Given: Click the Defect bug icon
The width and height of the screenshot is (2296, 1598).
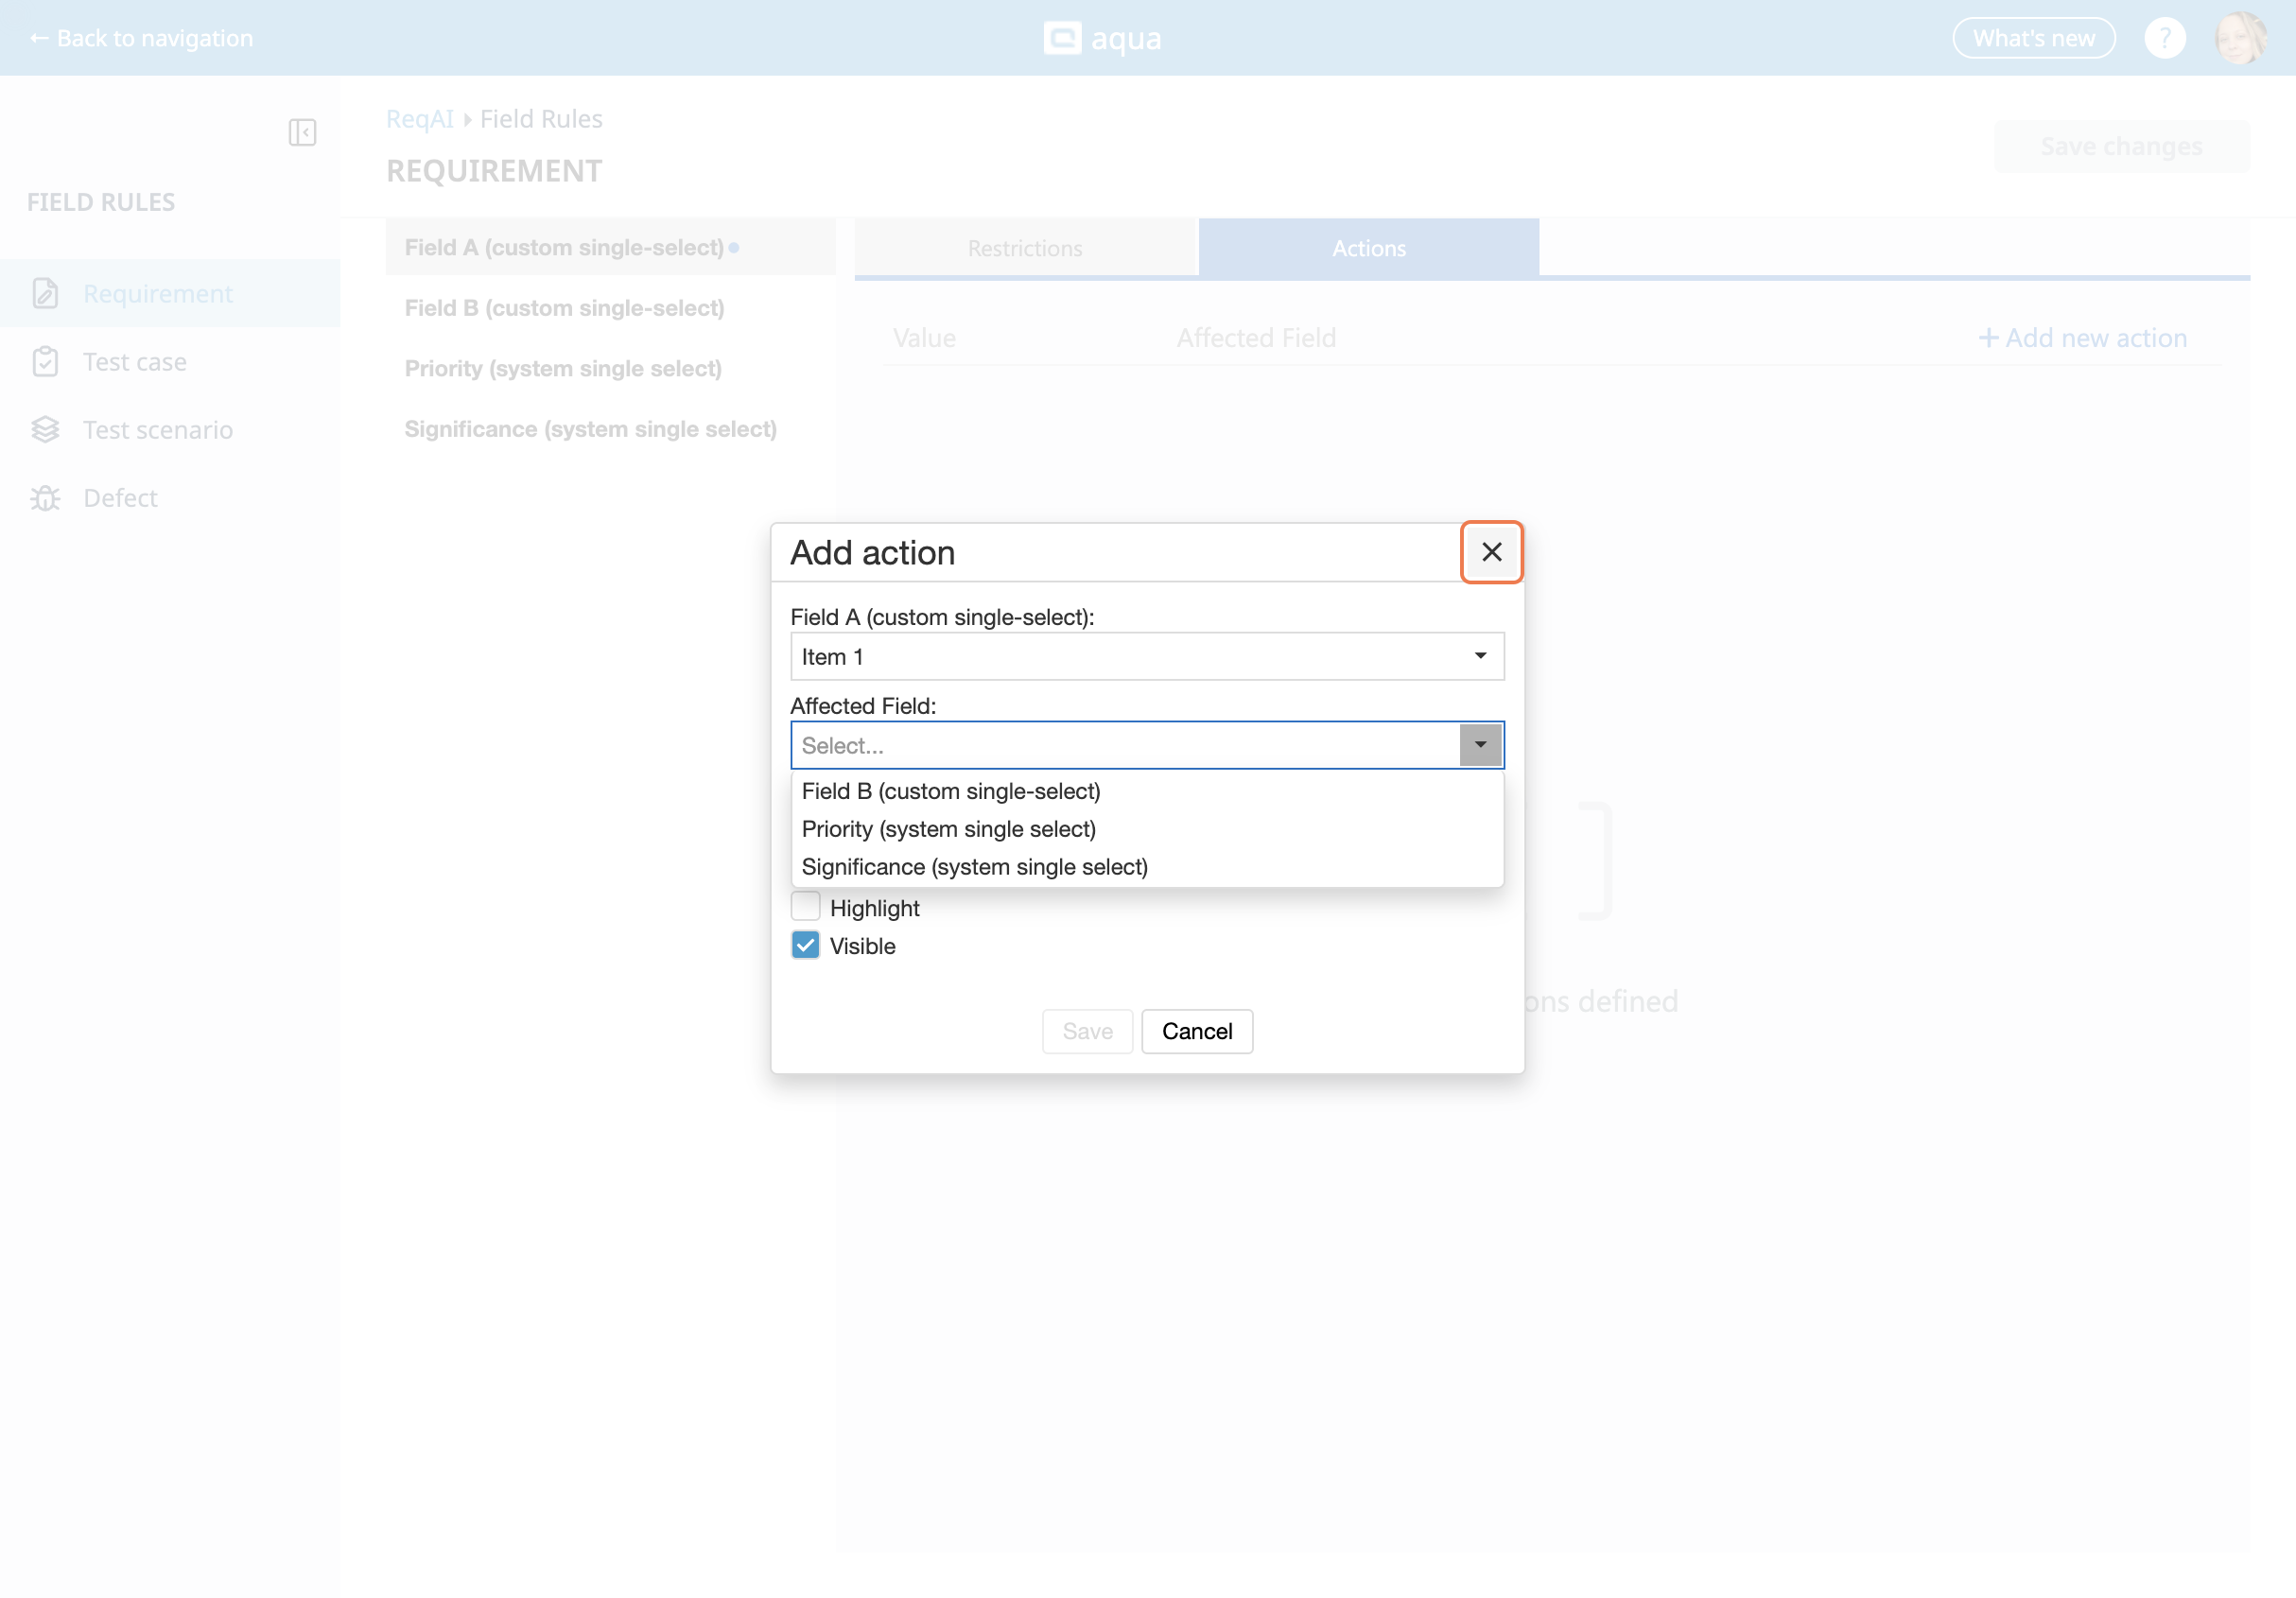Looking at the screenshot, I should [x=45, y=497].
